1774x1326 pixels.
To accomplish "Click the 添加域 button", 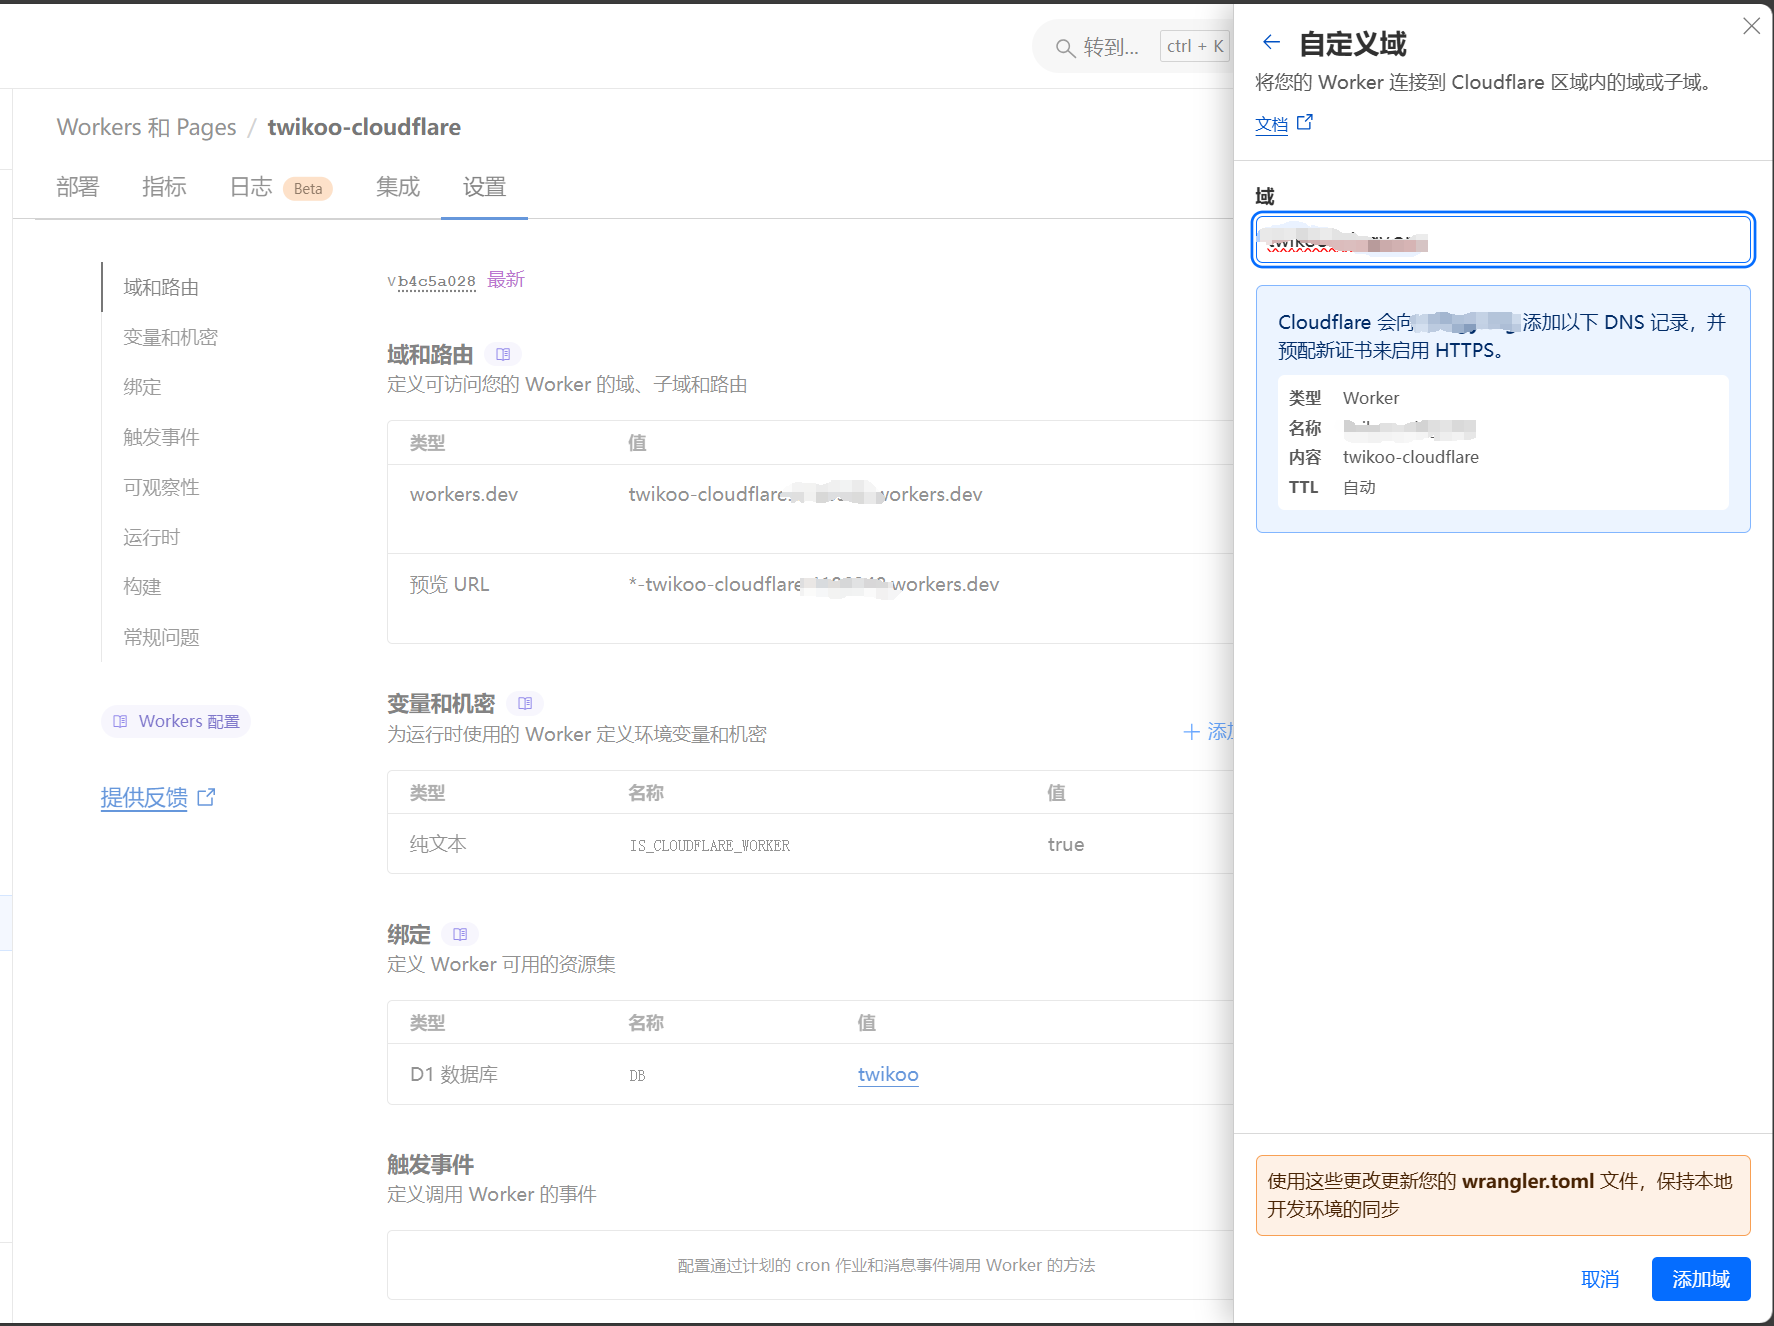I will point(1700,1279).
